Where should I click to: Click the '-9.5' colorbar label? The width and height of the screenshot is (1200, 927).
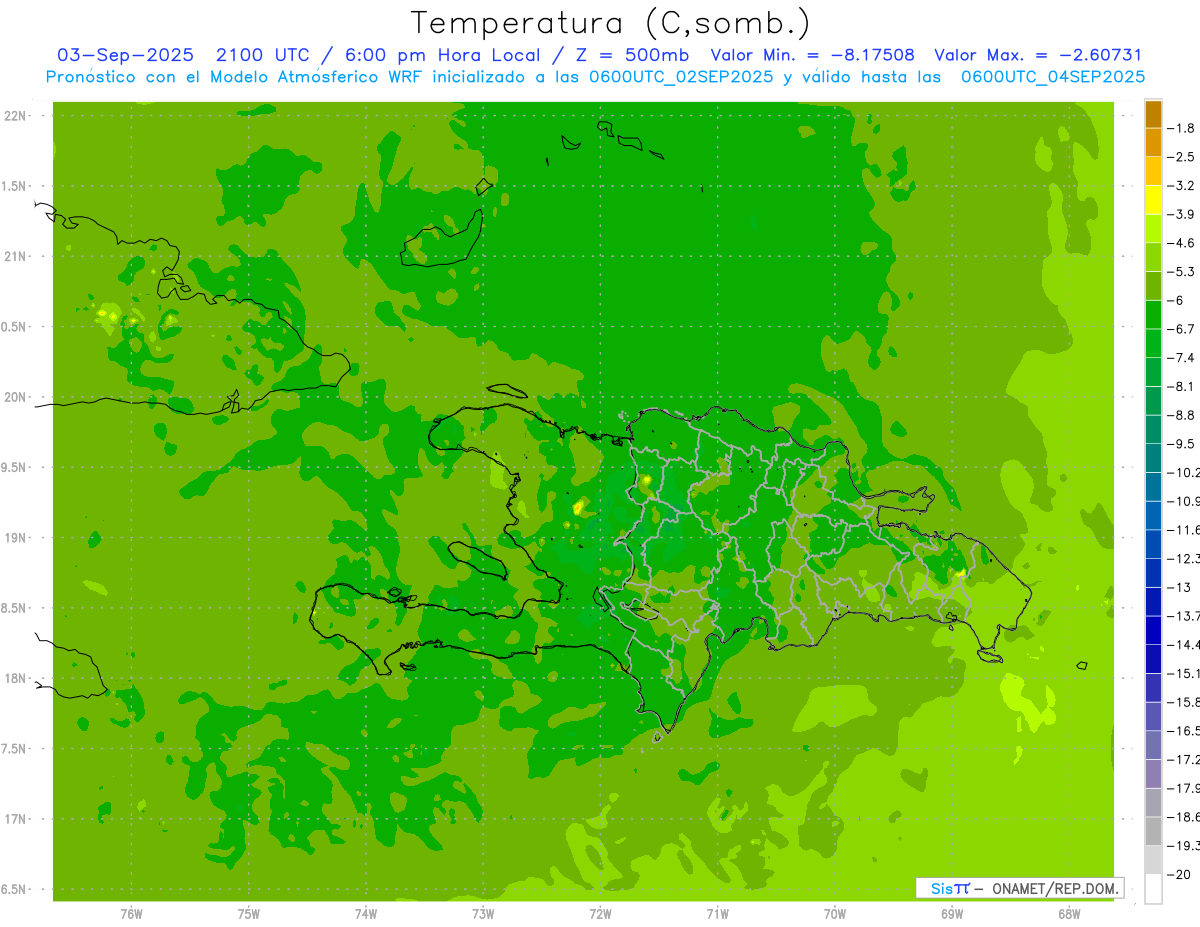[x=1181, y=444]
